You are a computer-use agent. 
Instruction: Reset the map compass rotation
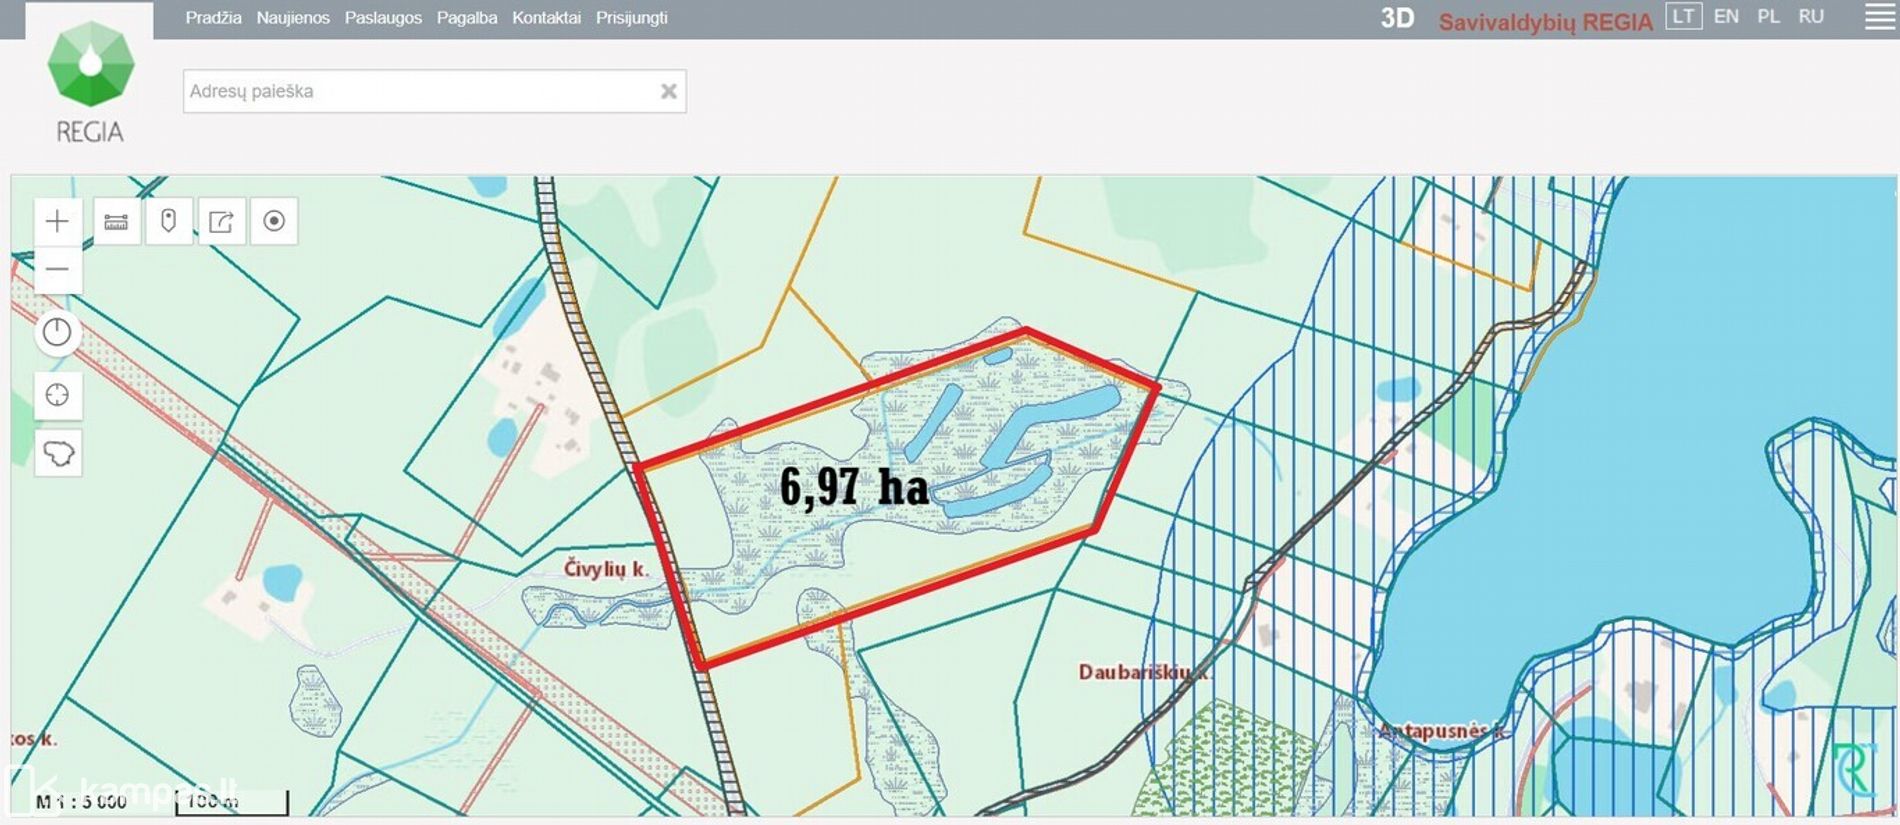coord(57,332)
